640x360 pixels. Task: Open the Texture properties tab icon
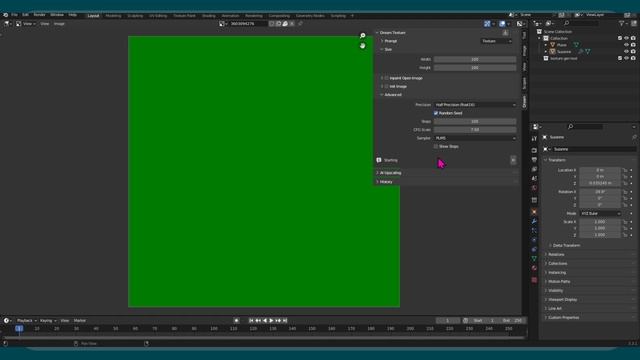click(x=534, y=280)
